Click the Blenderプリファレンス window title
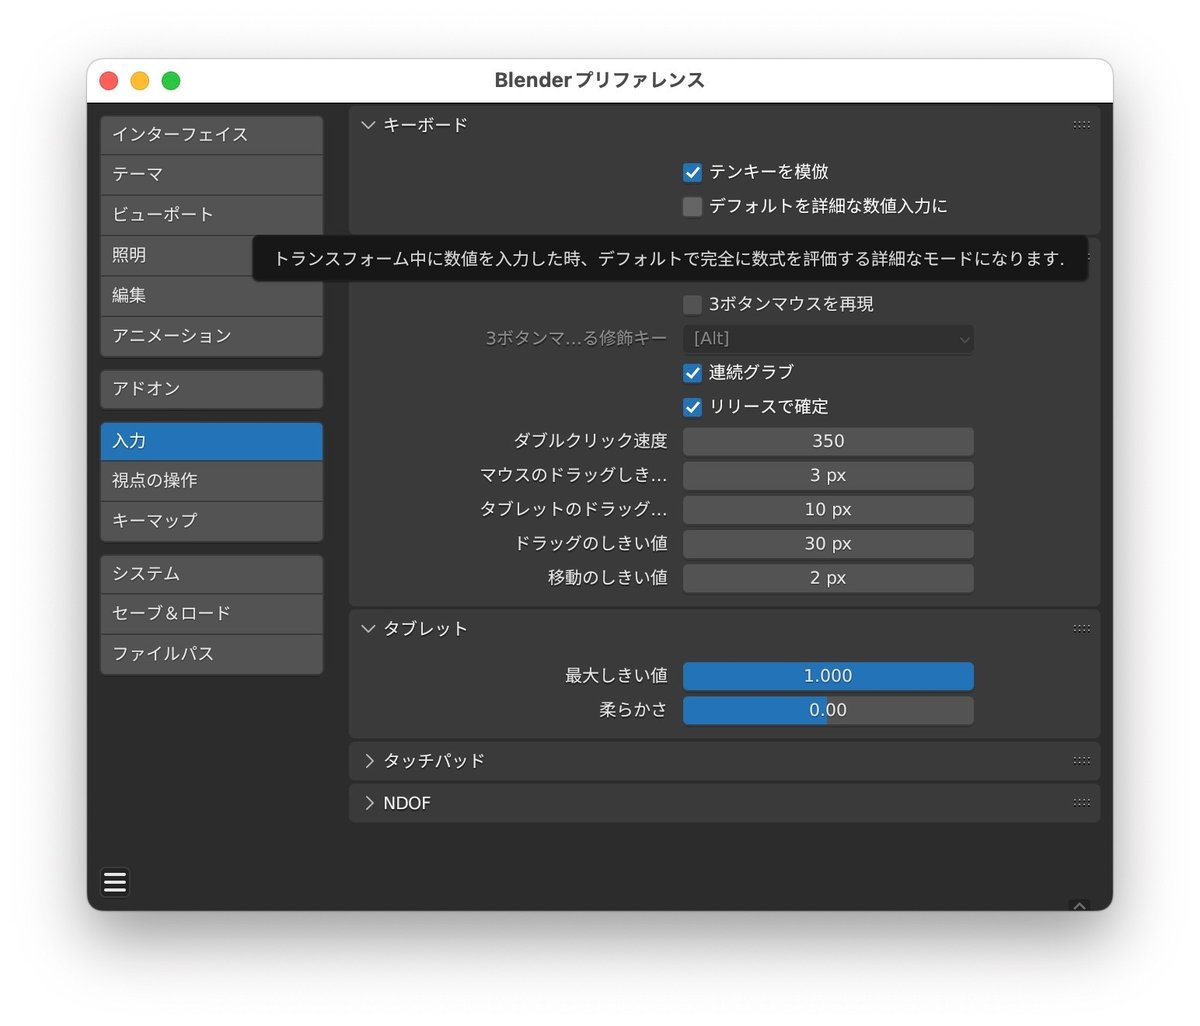The height and width of the screenshot is (1026, 1200). point(600,80)
